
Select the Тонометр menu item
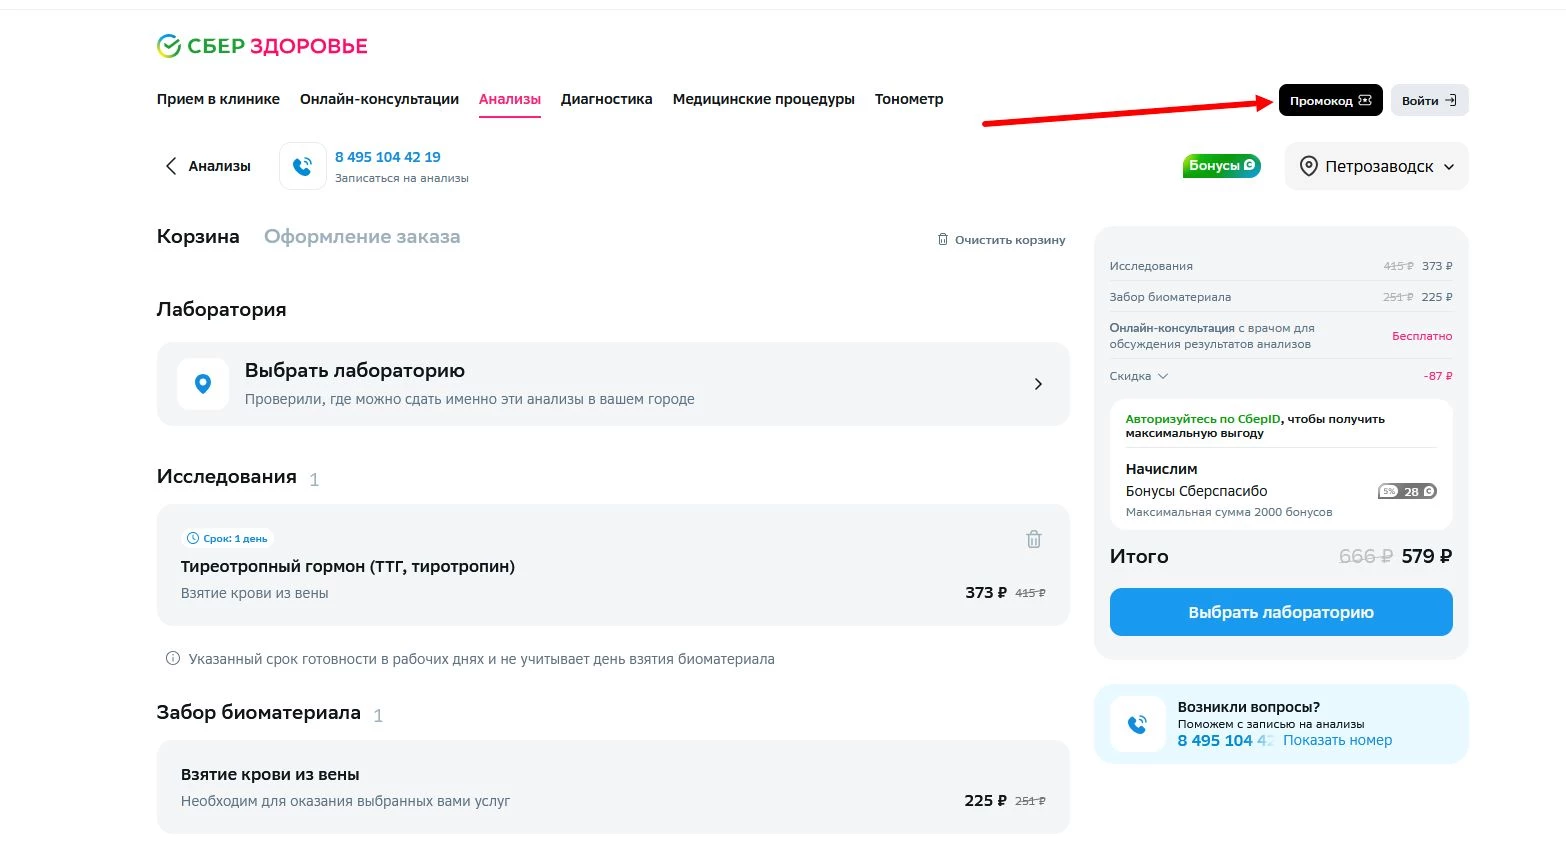[908, 99]
